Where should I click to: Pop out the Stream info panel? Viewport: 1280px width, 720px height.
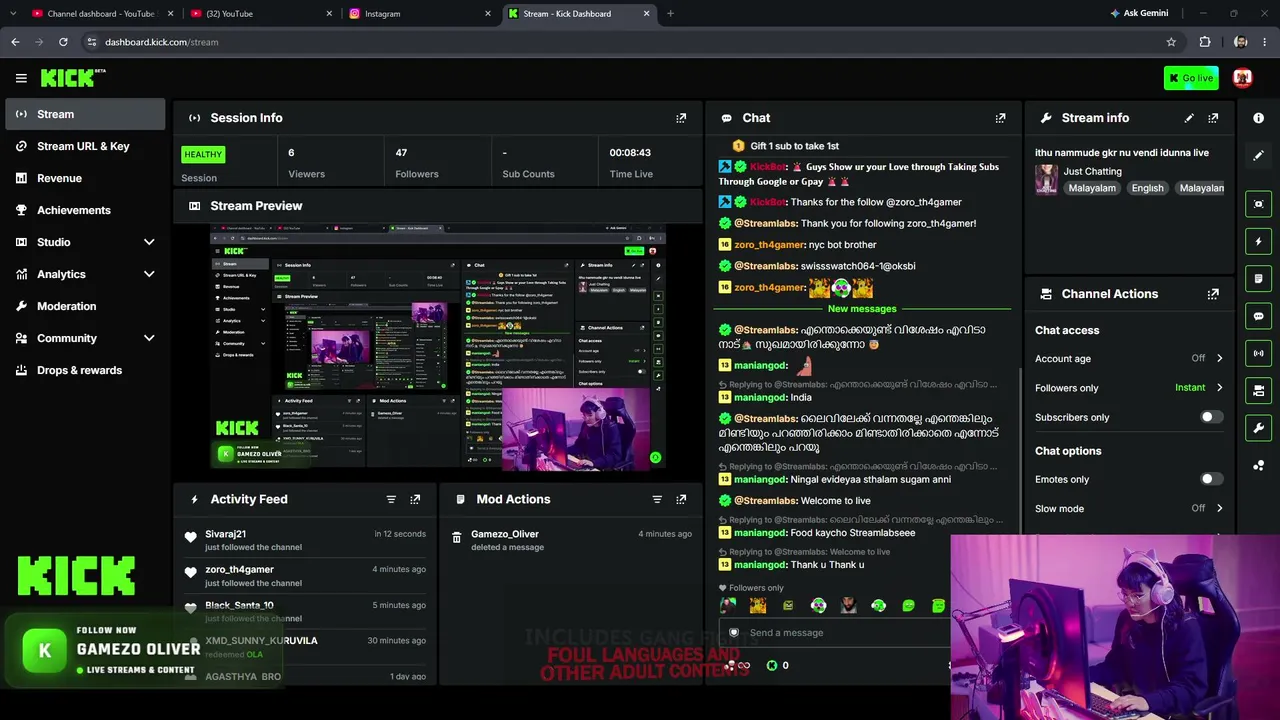click(1213, 118)
